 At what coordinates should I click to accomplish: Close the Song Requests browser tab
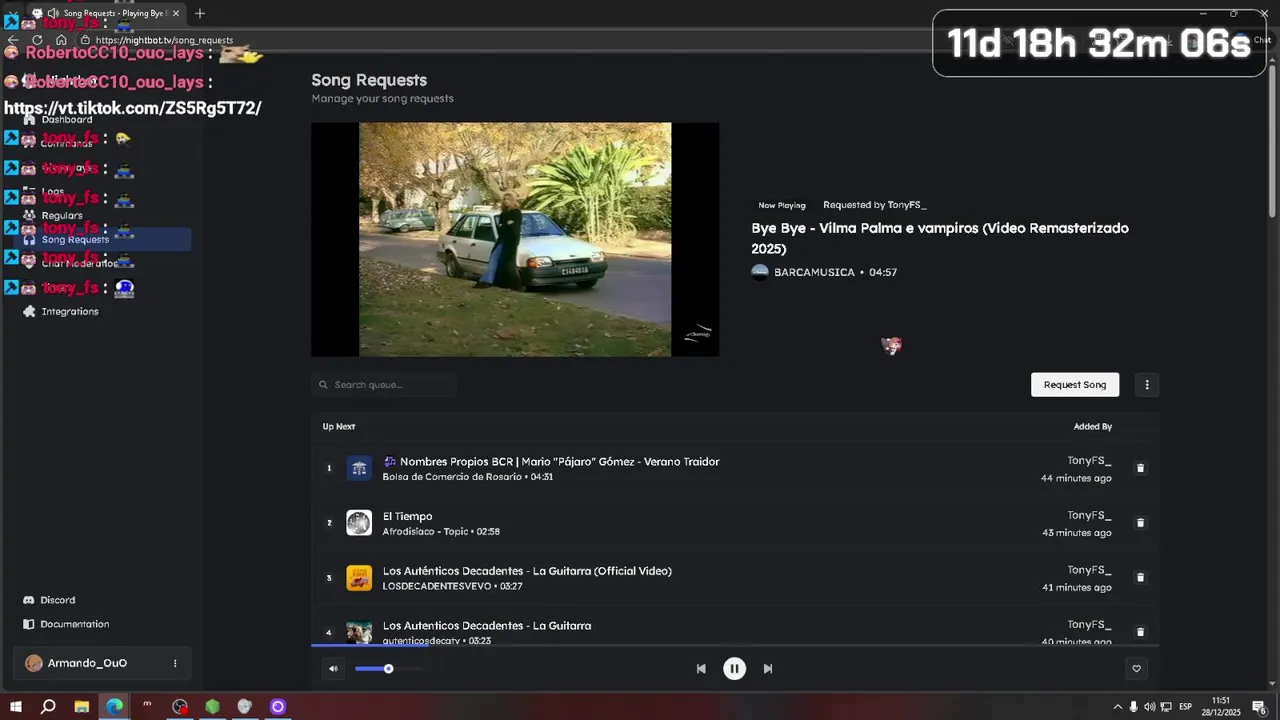[x=176, y=13]
